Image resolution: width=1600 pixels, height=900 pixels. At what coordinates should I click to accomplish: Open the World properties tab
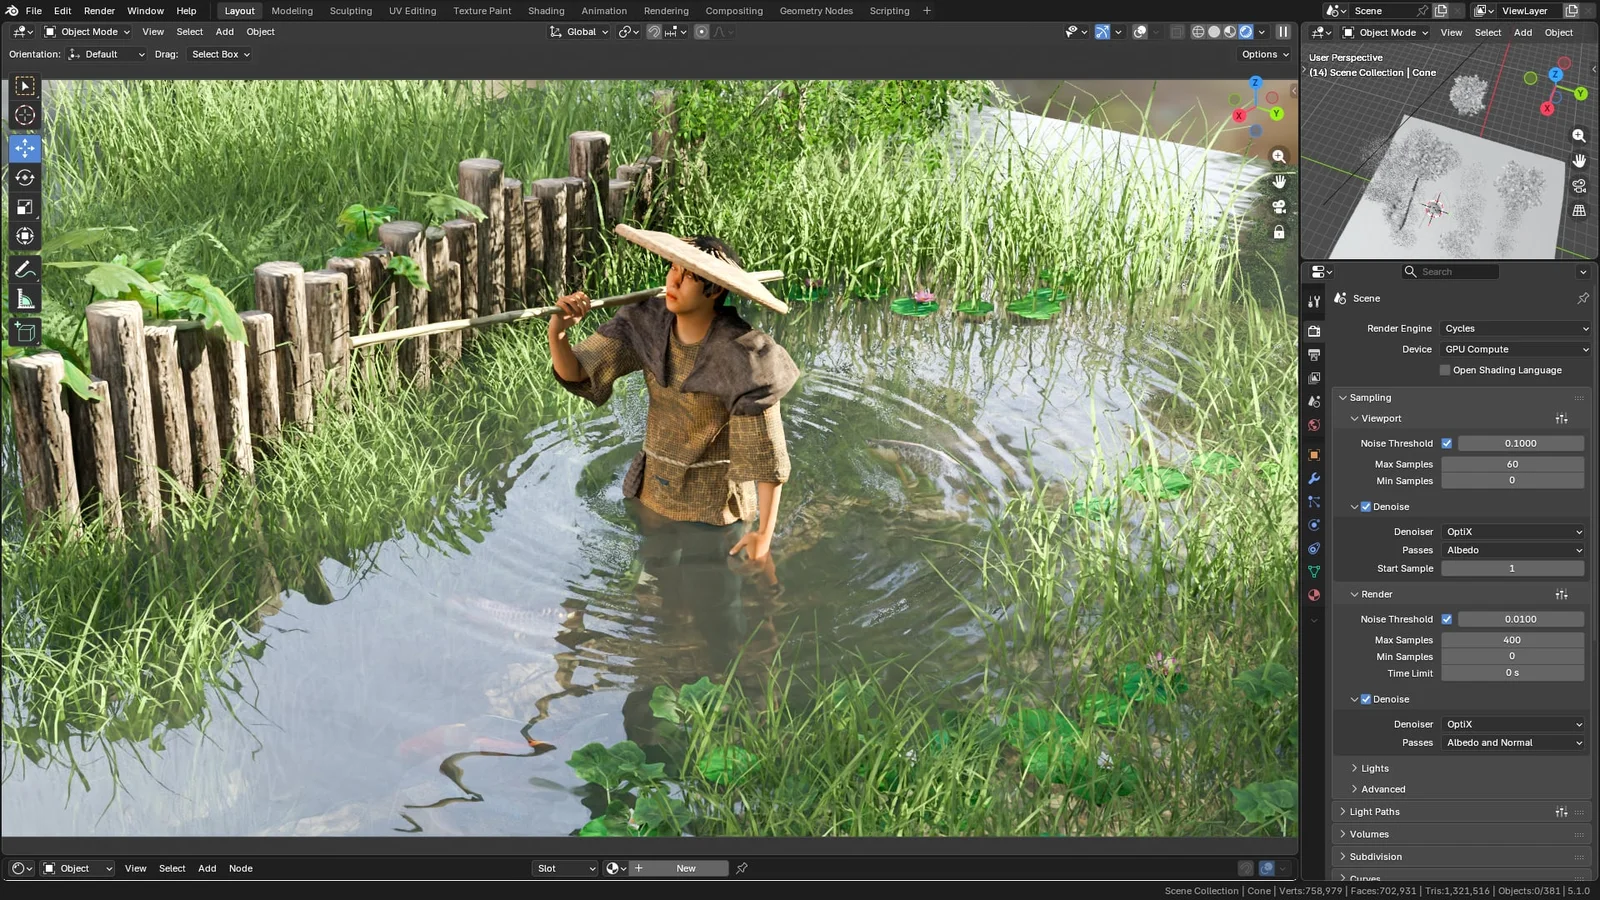click(1314, 425)
